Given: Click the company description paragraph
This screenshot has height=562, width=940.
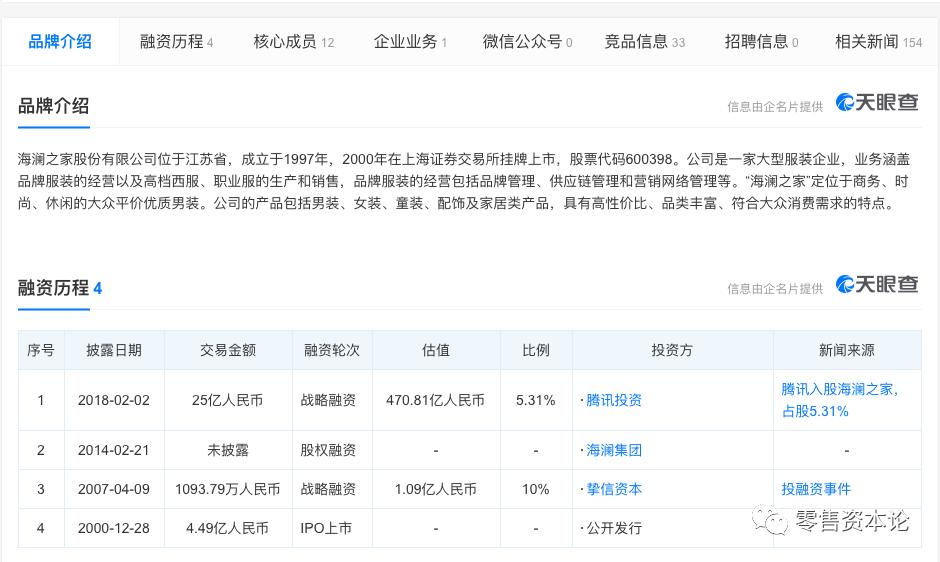Looking at the screenshot, I should click(463, 181).
